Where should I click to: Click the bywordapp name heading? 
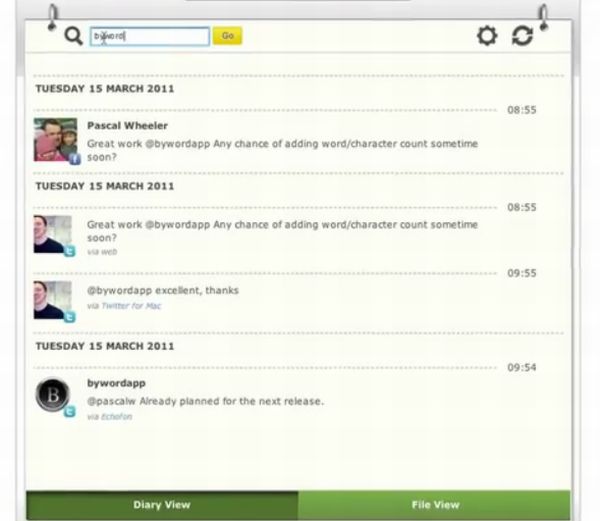116,383
